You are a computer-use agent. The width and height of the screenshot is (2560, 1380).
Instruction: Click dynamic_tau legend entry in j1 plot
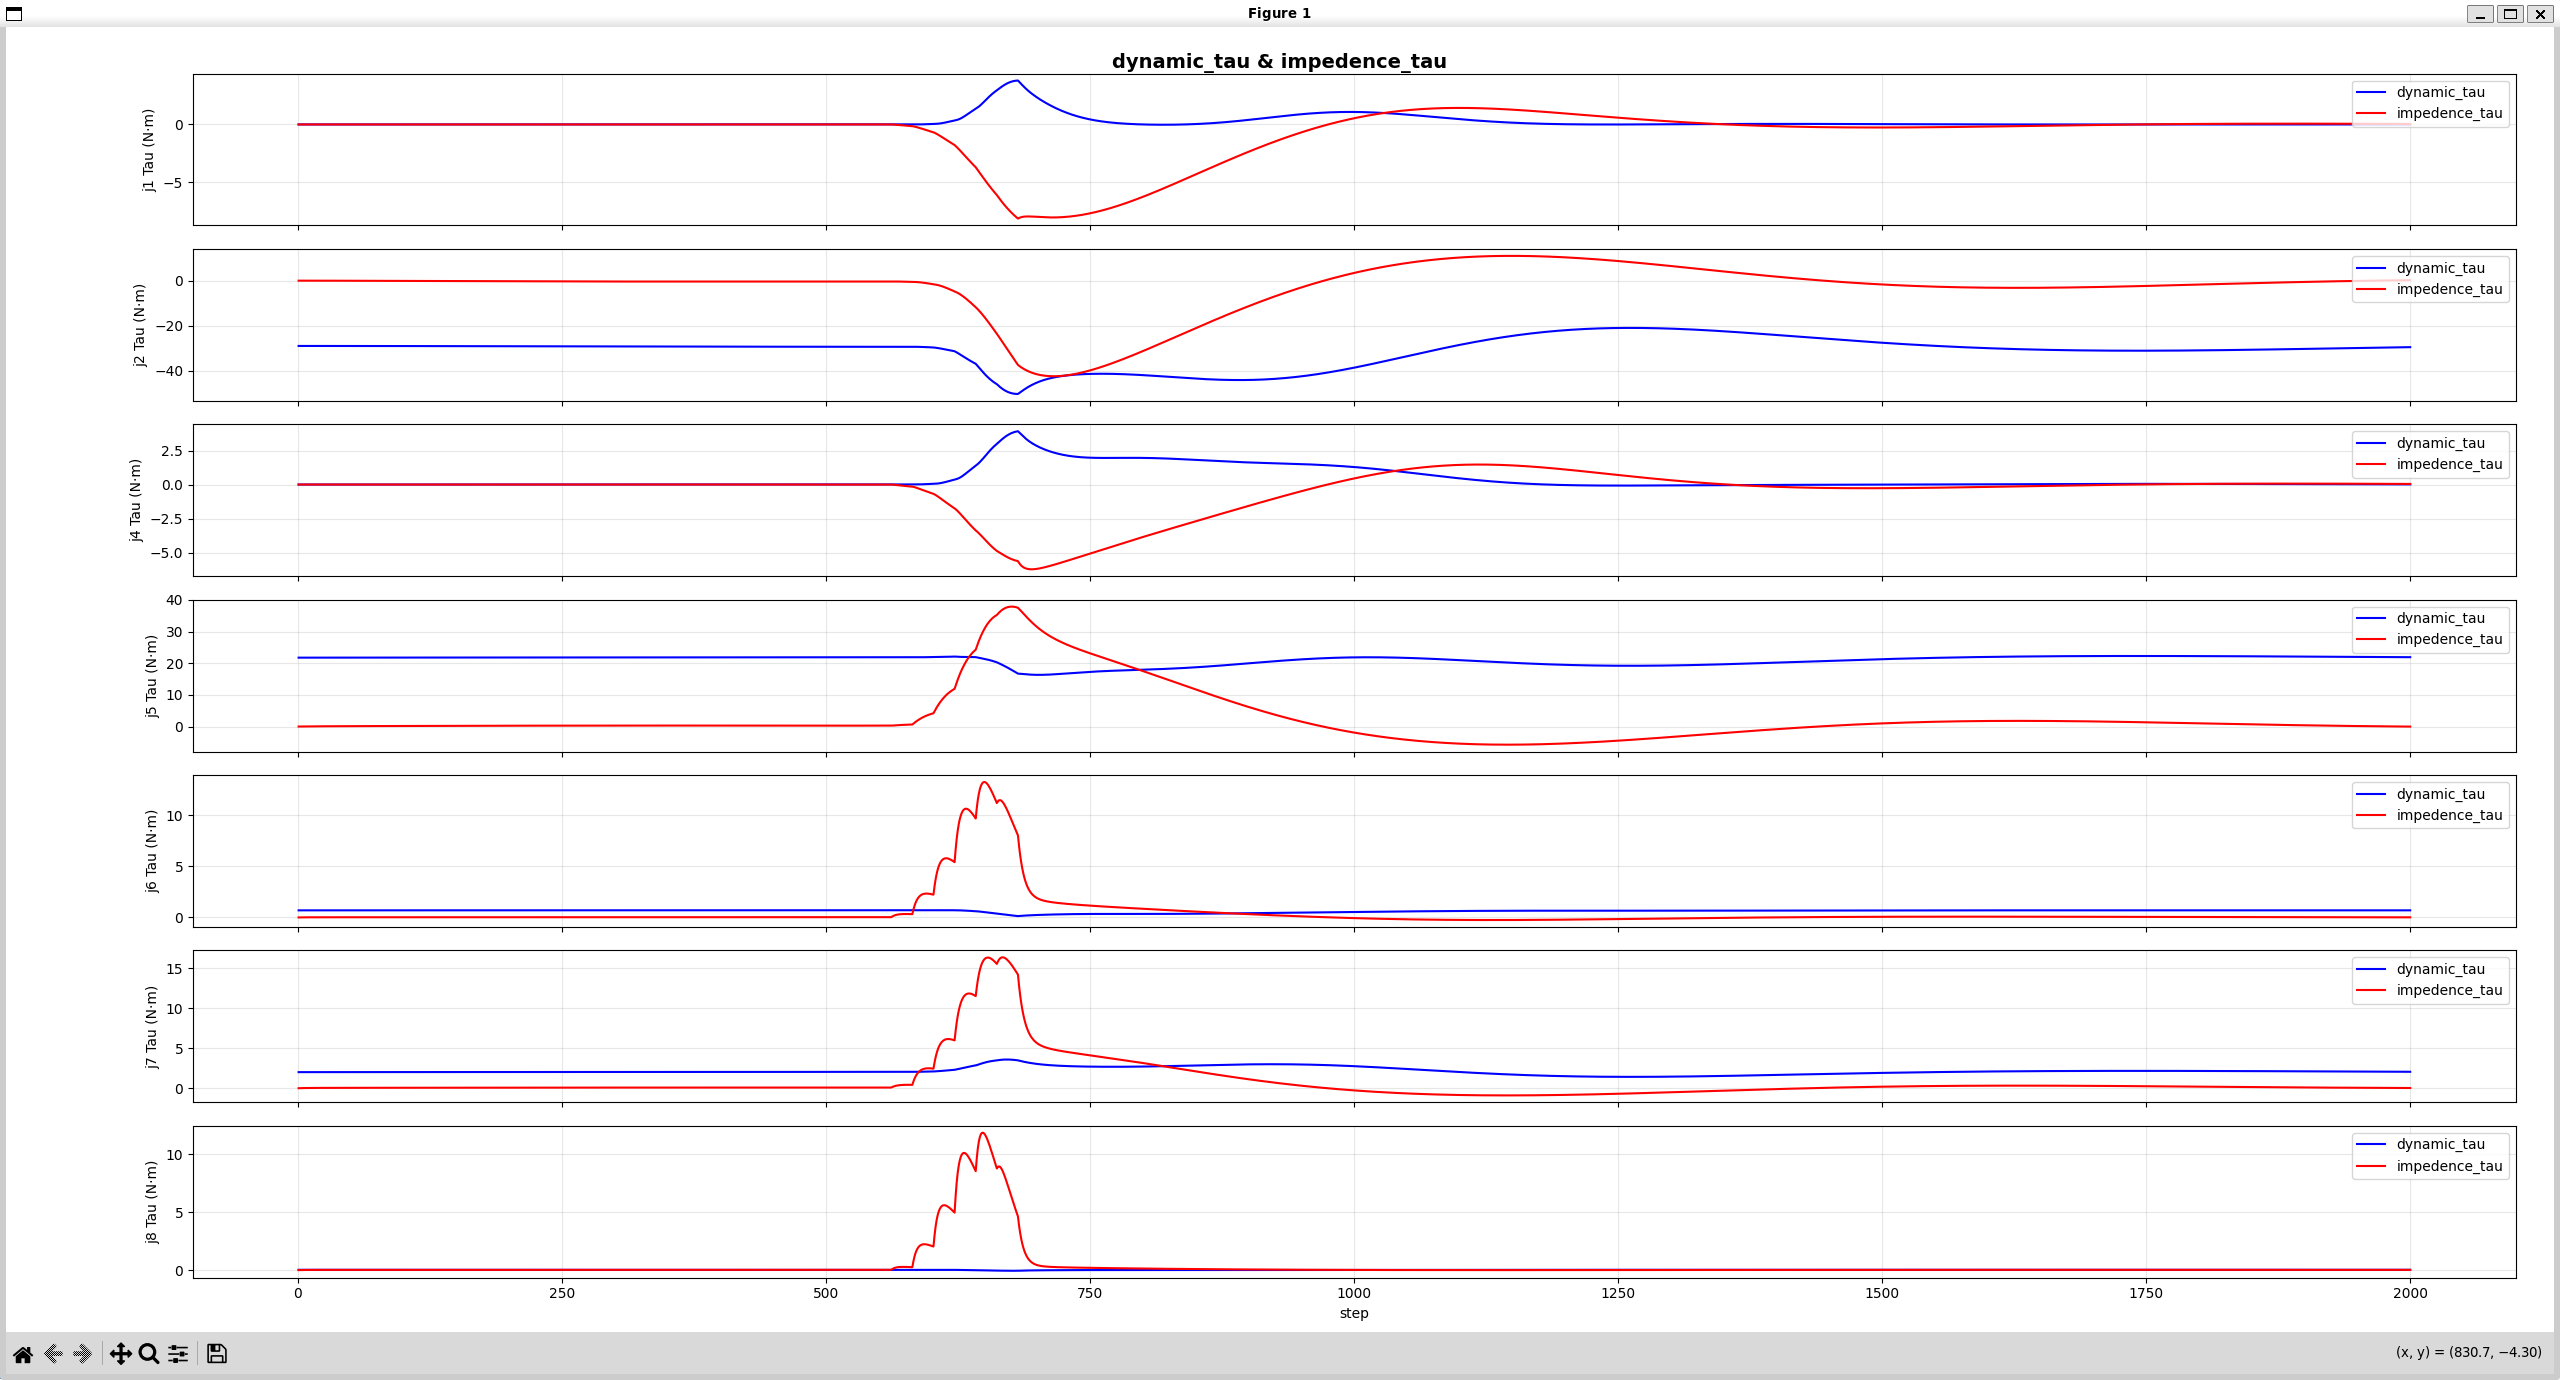(x=2440, y=92)
